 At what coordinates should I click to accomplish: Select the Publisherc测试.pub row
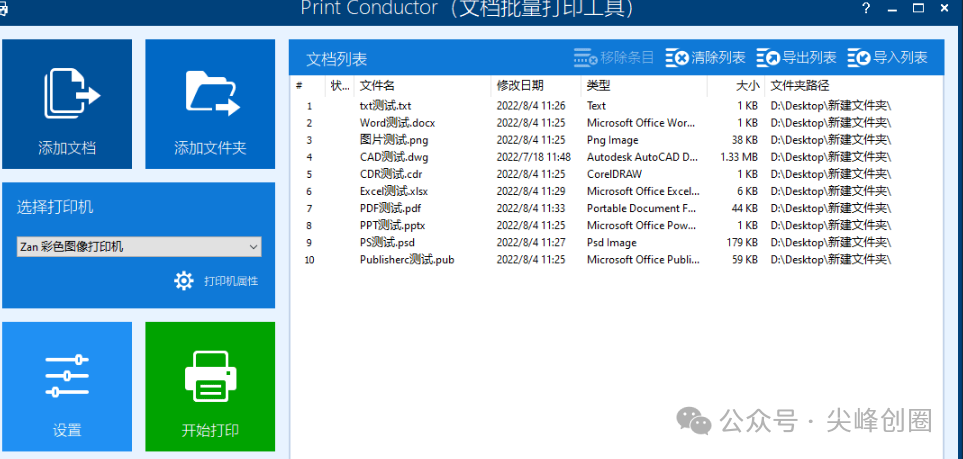[x=617, y=260]
